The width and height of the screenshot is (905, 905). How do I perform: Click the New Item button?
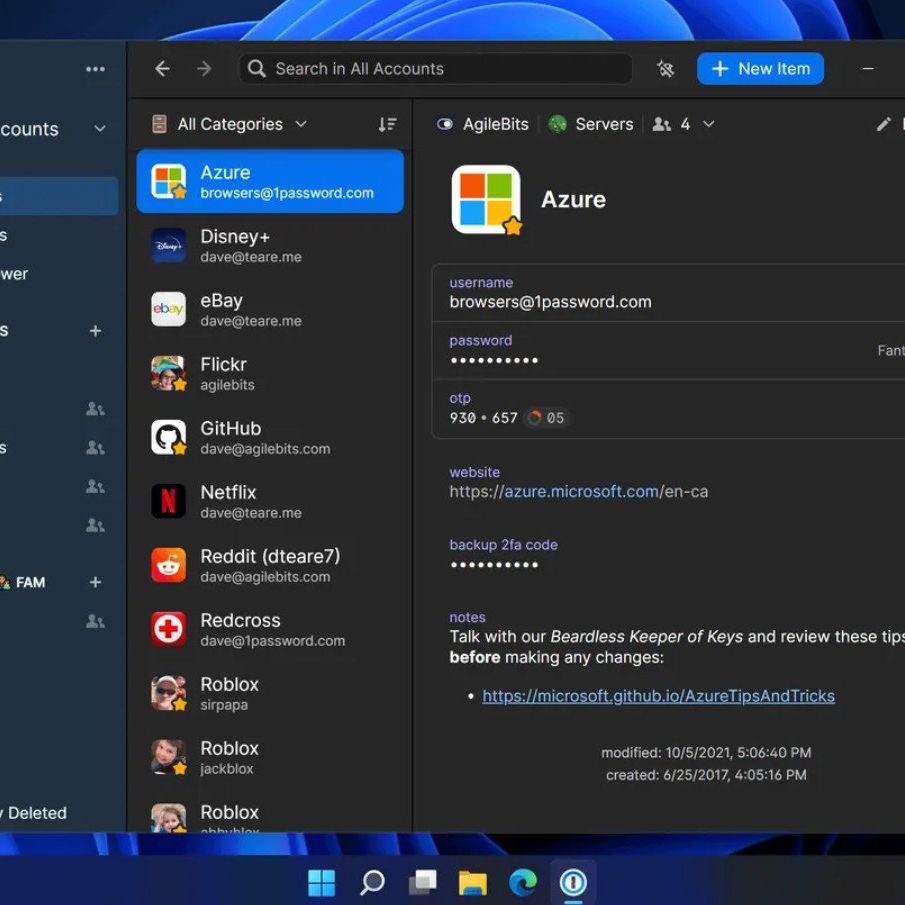click(760, 69)
